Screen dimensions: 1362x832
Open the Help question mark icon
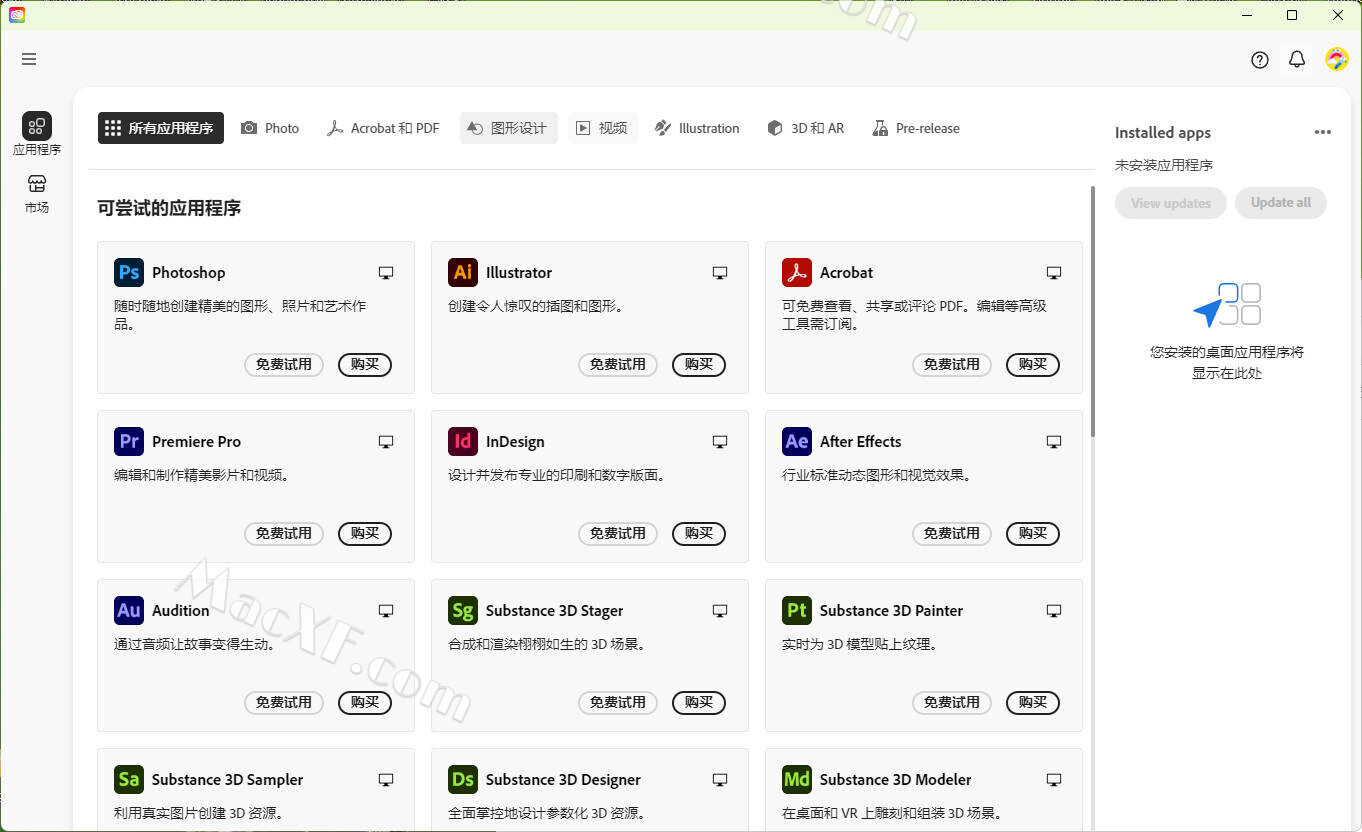[1260, 60]
